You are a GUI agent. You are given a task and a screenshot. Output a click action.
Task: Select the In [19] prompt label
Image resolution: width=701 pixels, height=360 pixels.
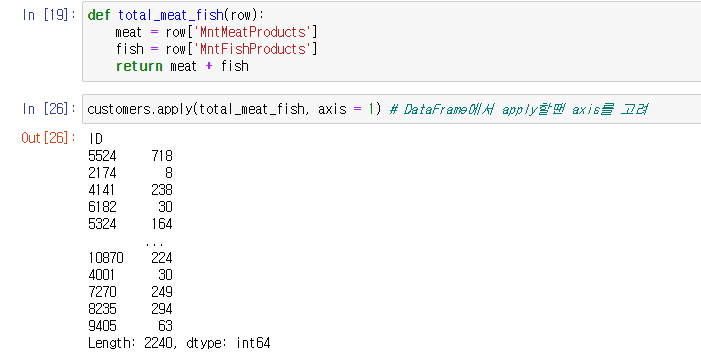tap(49, 15)
